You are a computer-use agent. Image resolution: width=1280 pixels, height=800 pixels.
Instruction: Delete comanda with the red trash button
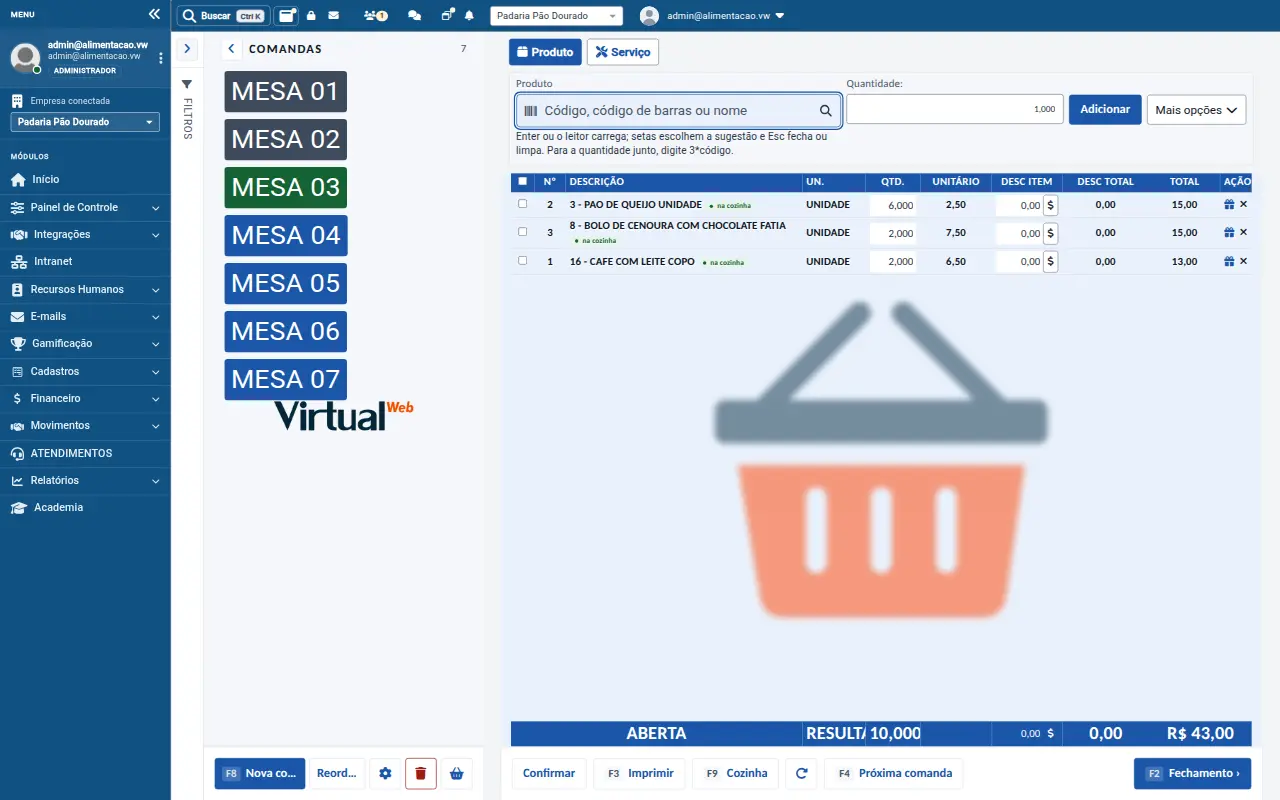click(x=421, y=773)
